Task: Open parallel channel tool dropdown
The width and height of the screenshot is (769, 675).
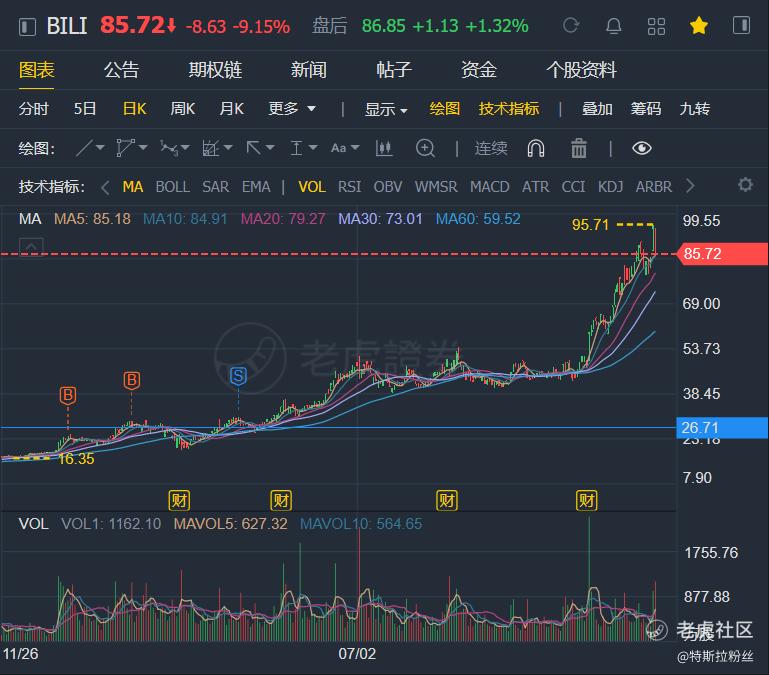Action: (131, 148)
